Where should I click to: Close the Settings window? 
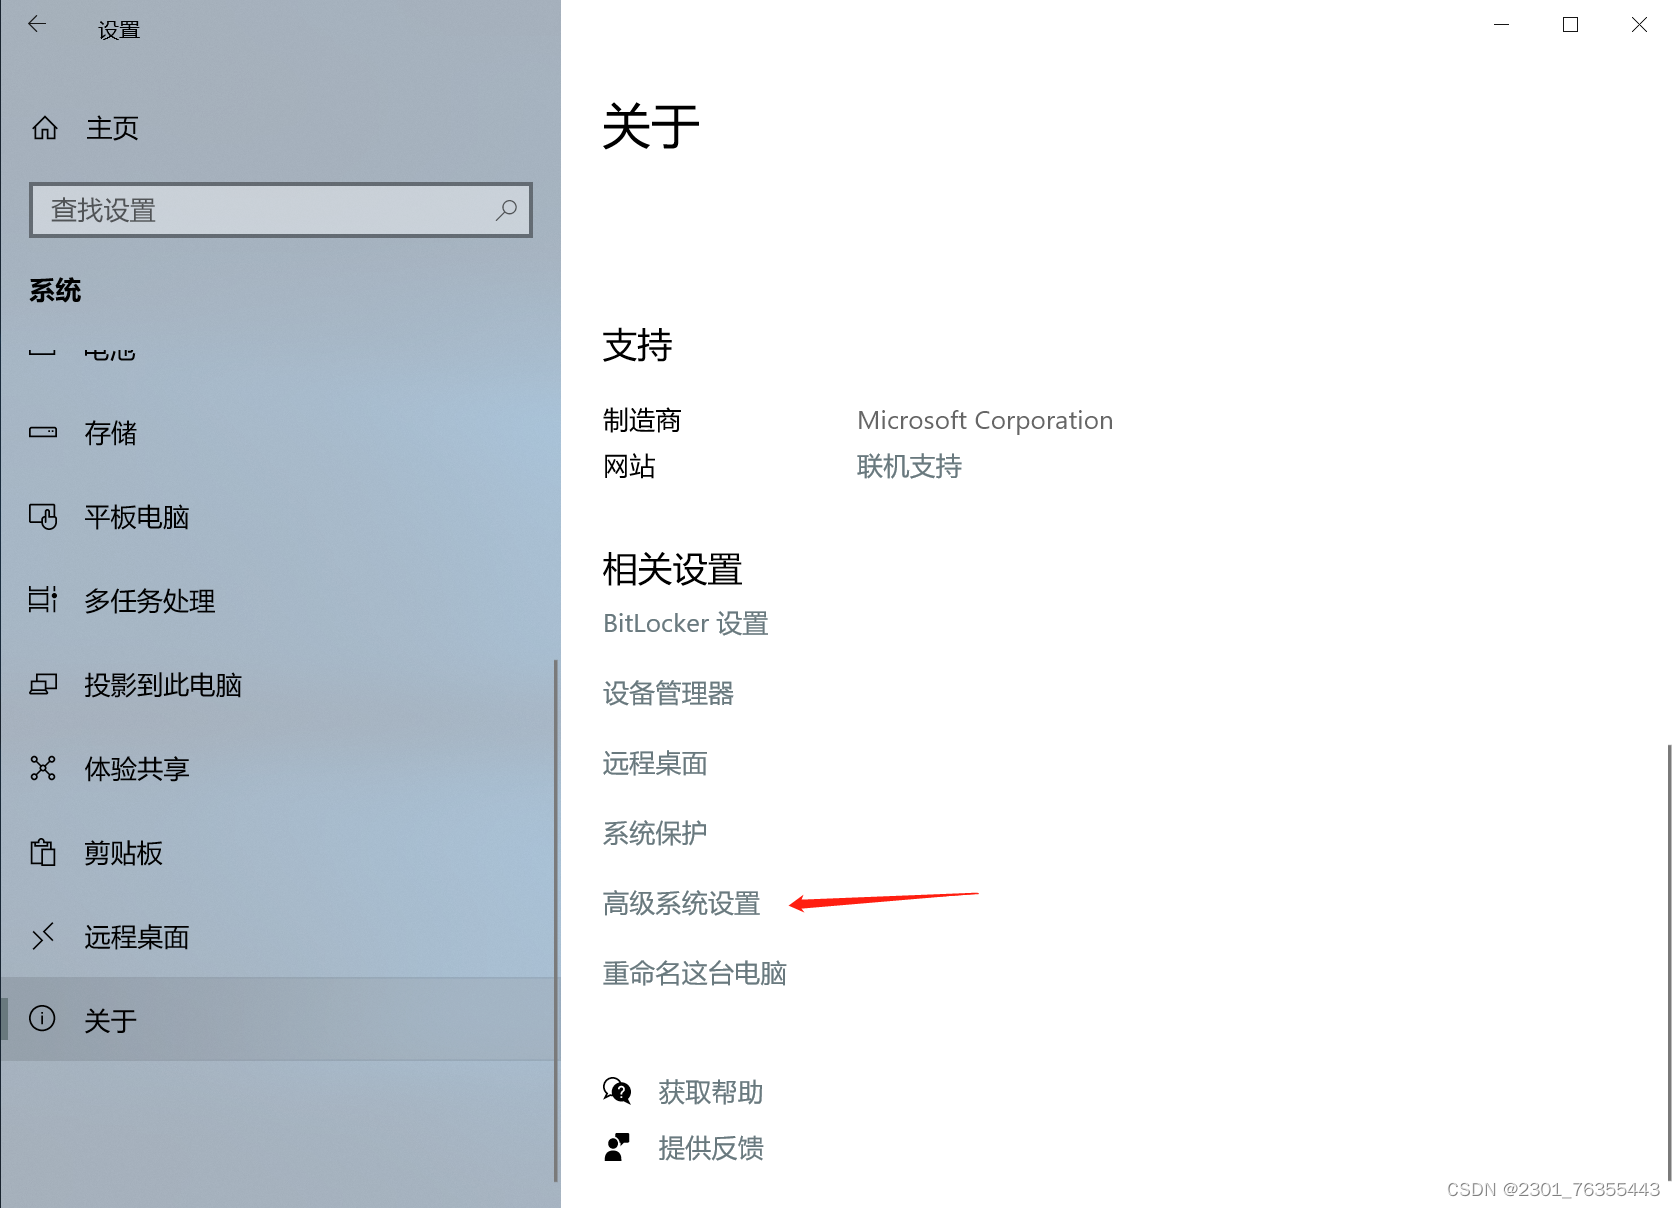(1639, 24)
